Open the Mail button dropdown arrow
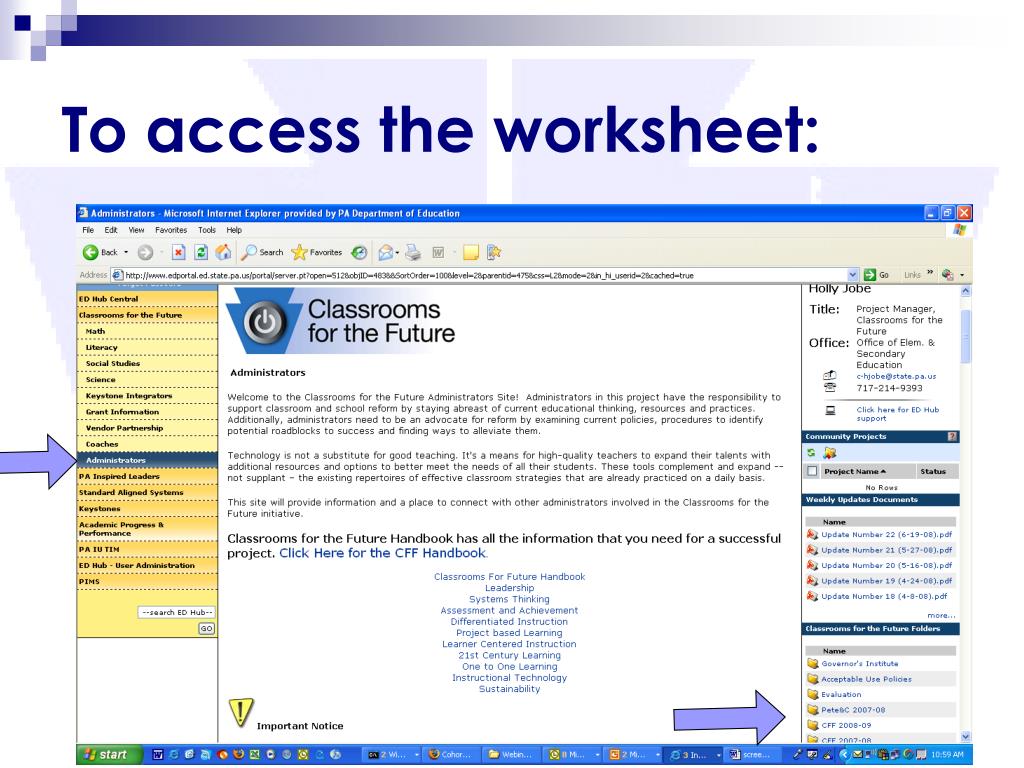Screen dimensions: 1024x768 coord(397,252)
